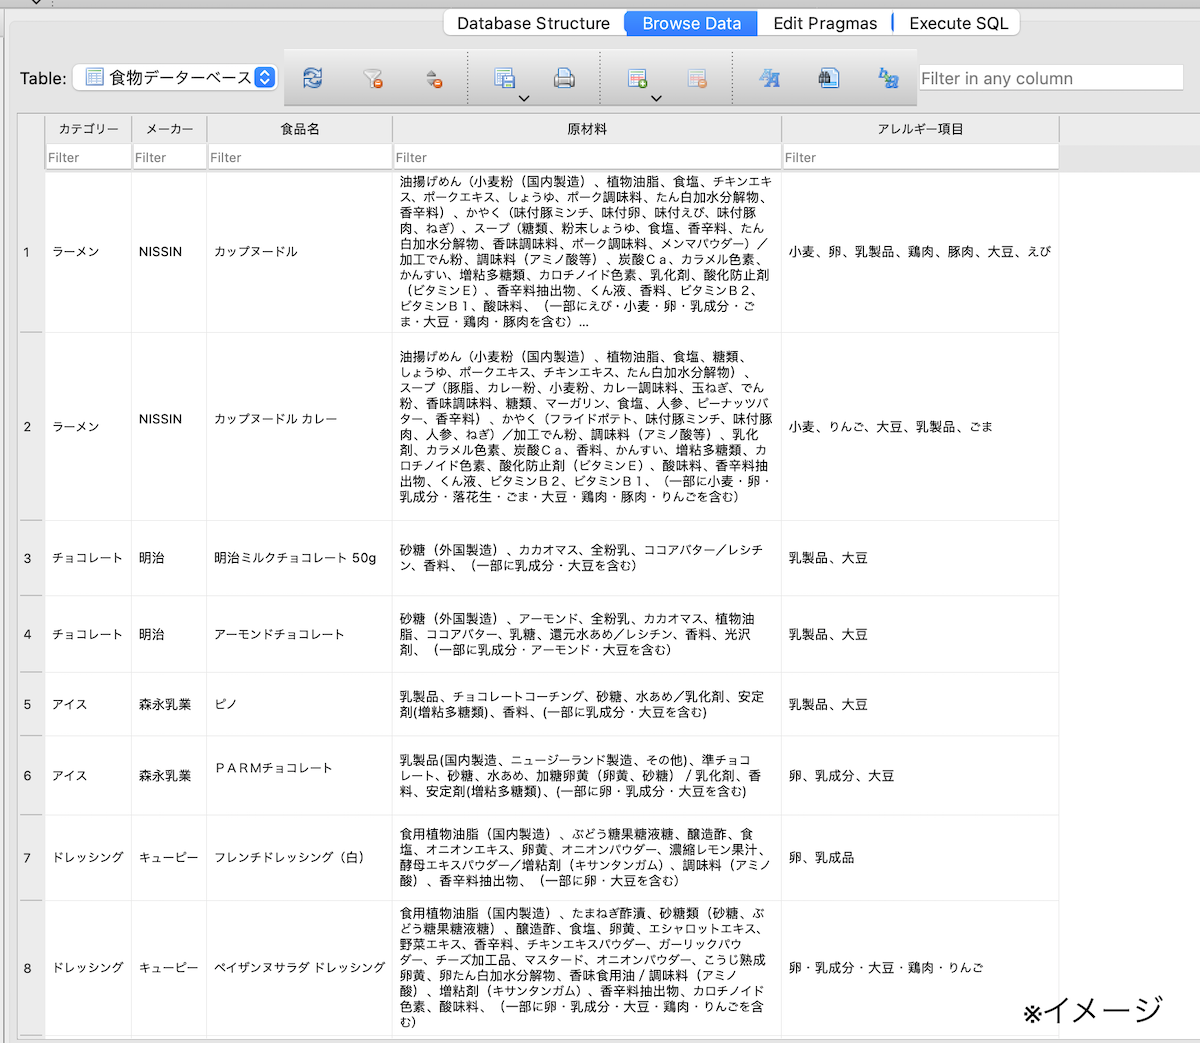
Task: Select the cell フレンチドレッシング（白）
Action: tap(300, 858)
